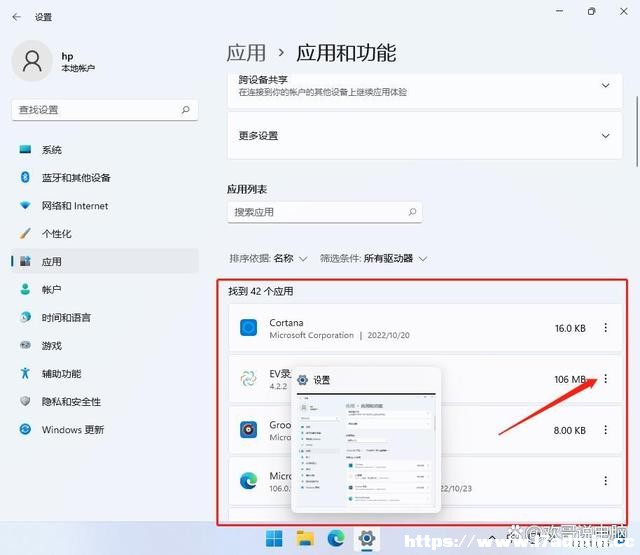Click the 时间和语言 globe icon
The width and height of the screenshot is (640, 555).
coord(25,317)
